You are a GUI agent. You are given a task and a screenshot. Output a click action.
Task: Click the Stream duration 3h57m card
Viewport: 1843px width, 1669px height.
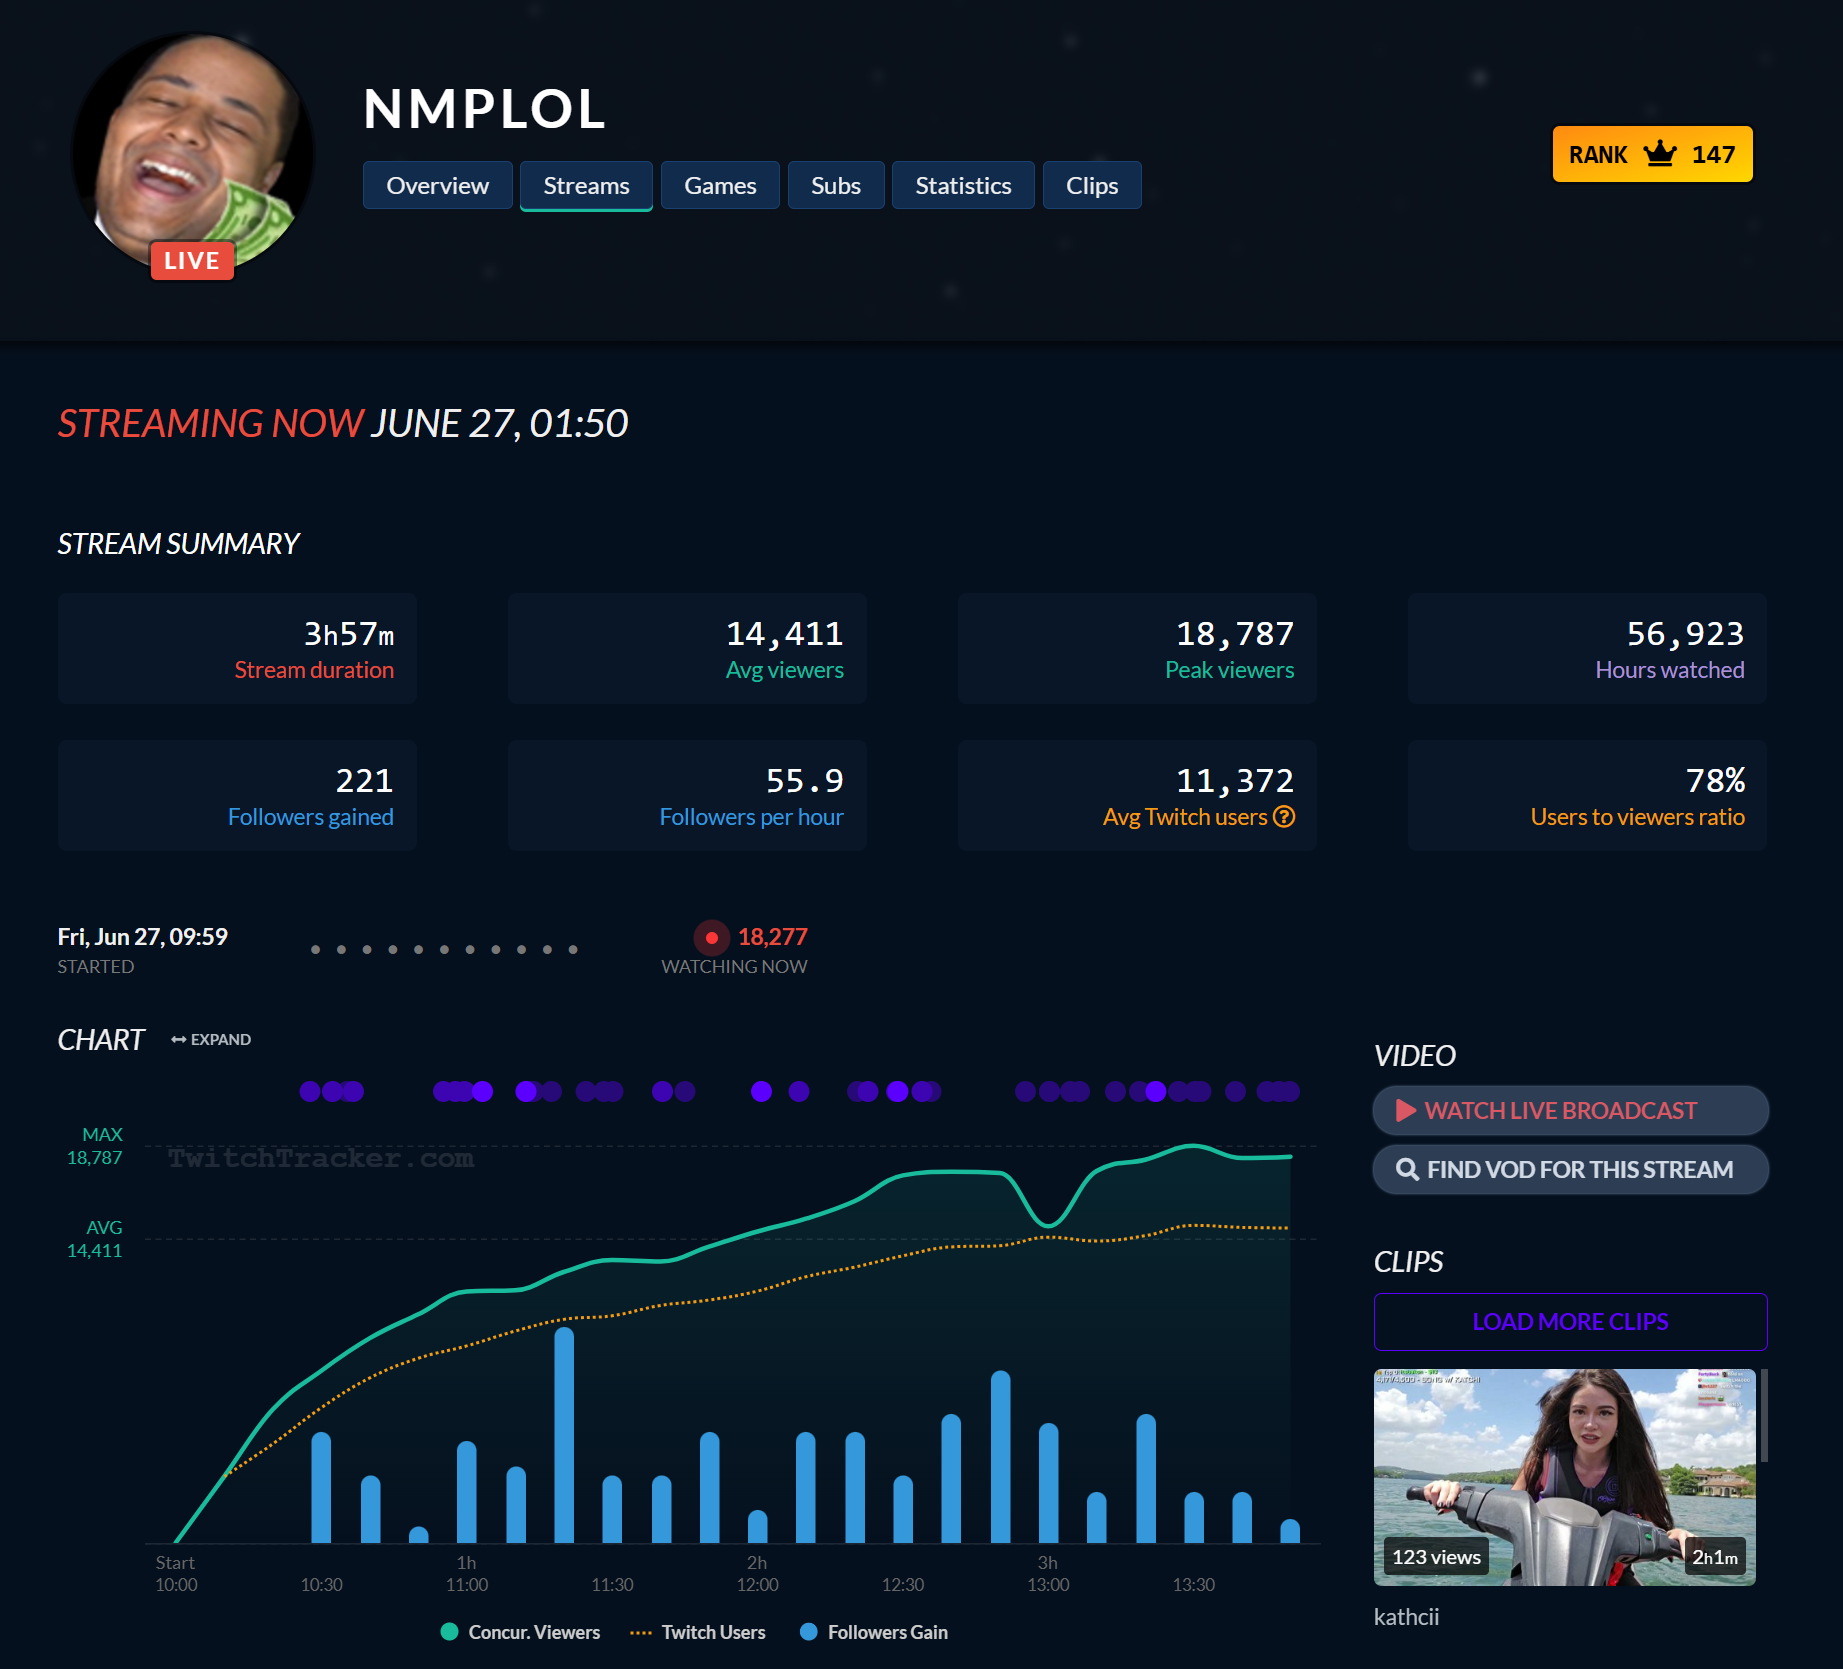click(237, 648)
